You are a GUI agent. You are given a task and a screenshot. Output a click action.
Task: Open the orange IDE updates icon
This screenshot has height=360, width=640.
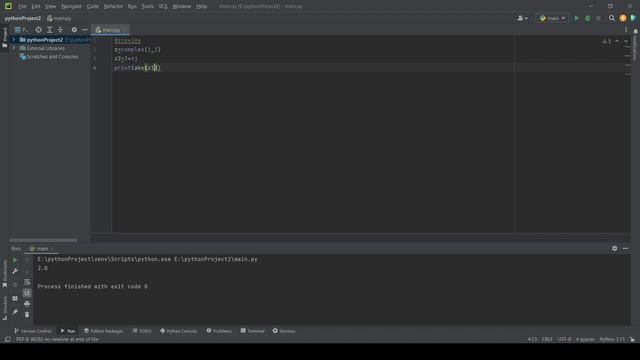622,18
